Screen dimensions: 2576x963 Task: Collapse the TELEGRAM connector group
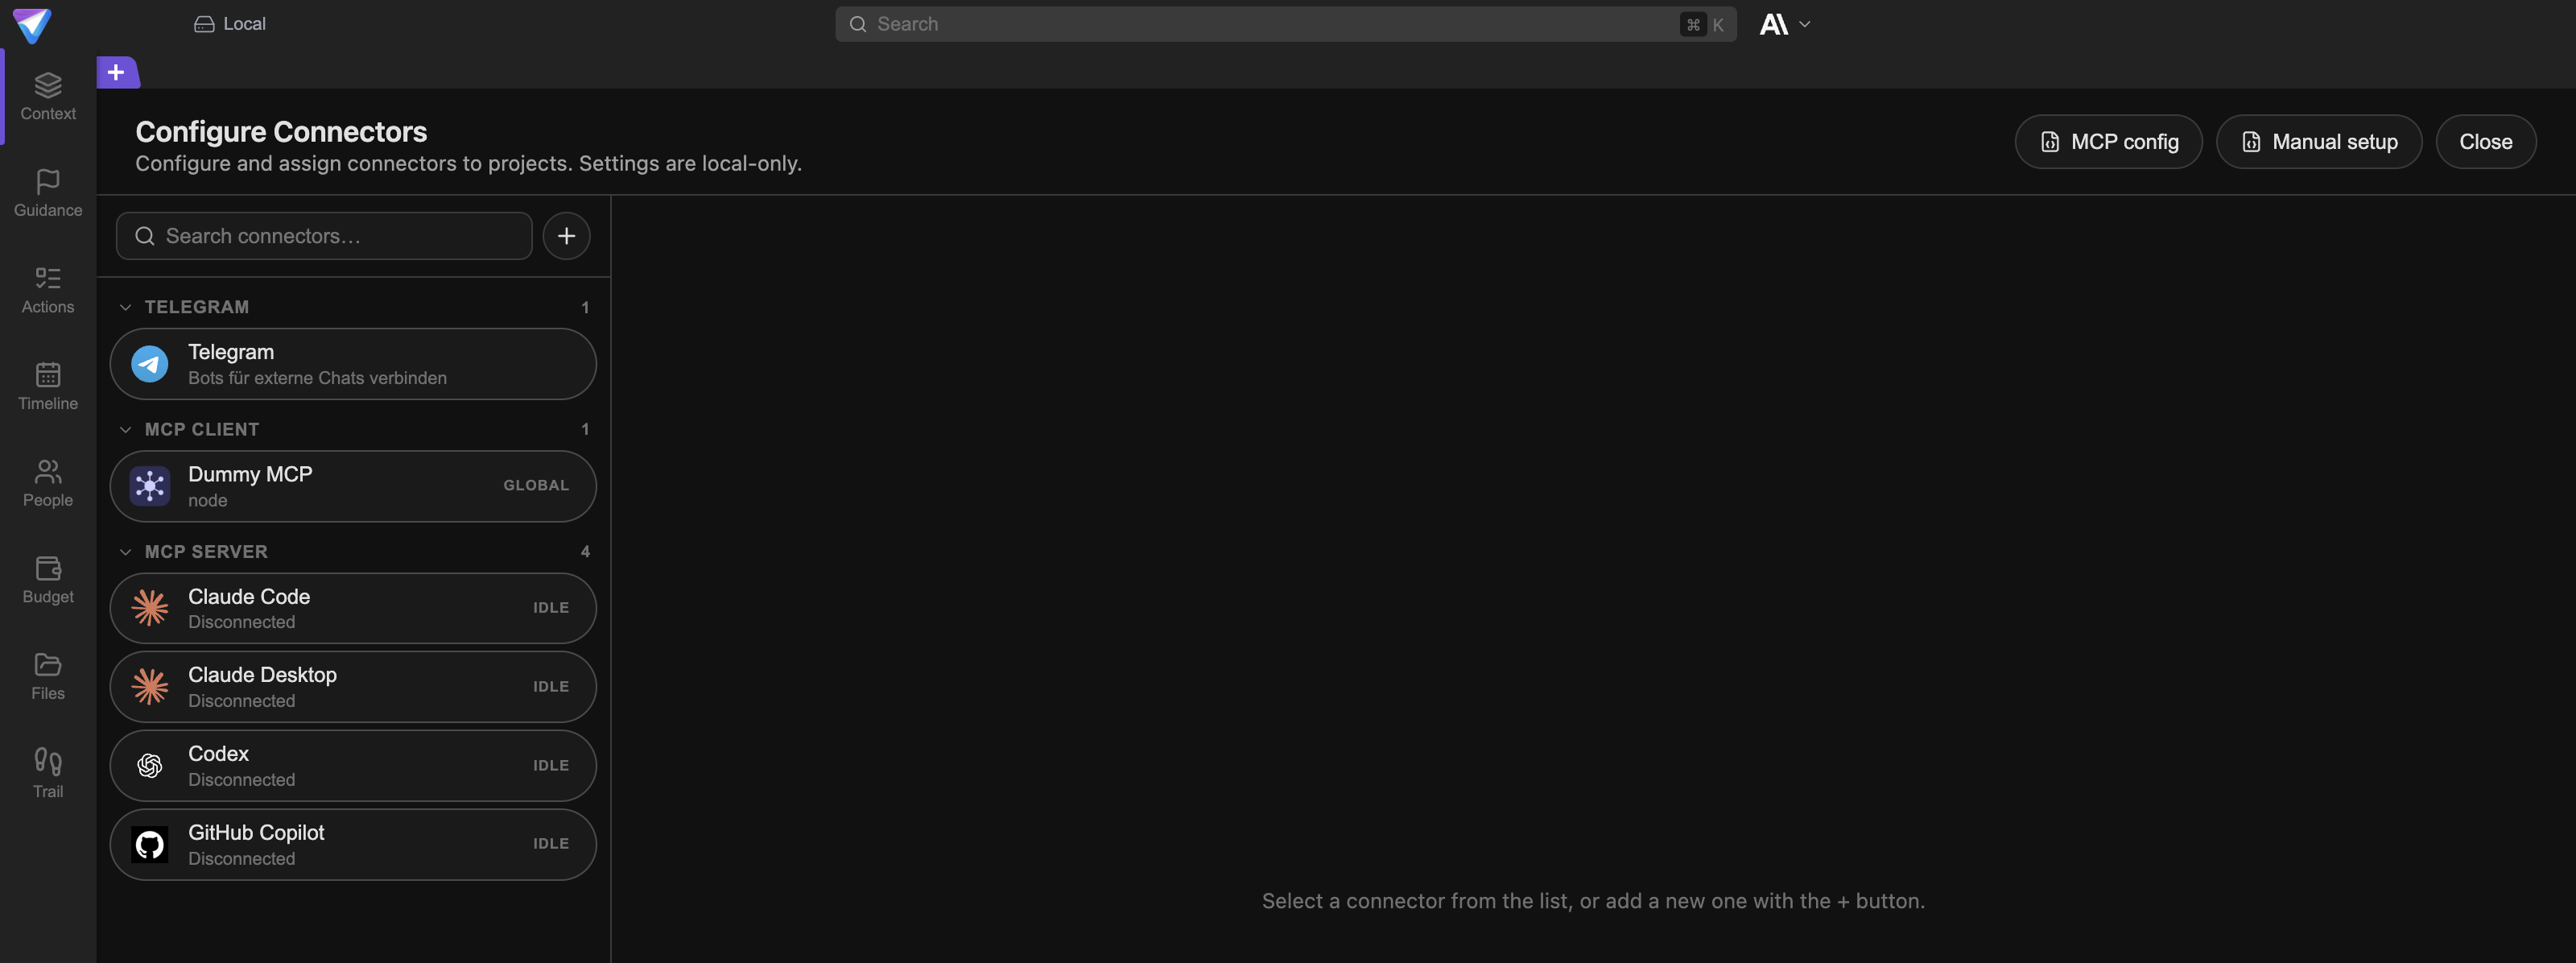coord(126,307)
